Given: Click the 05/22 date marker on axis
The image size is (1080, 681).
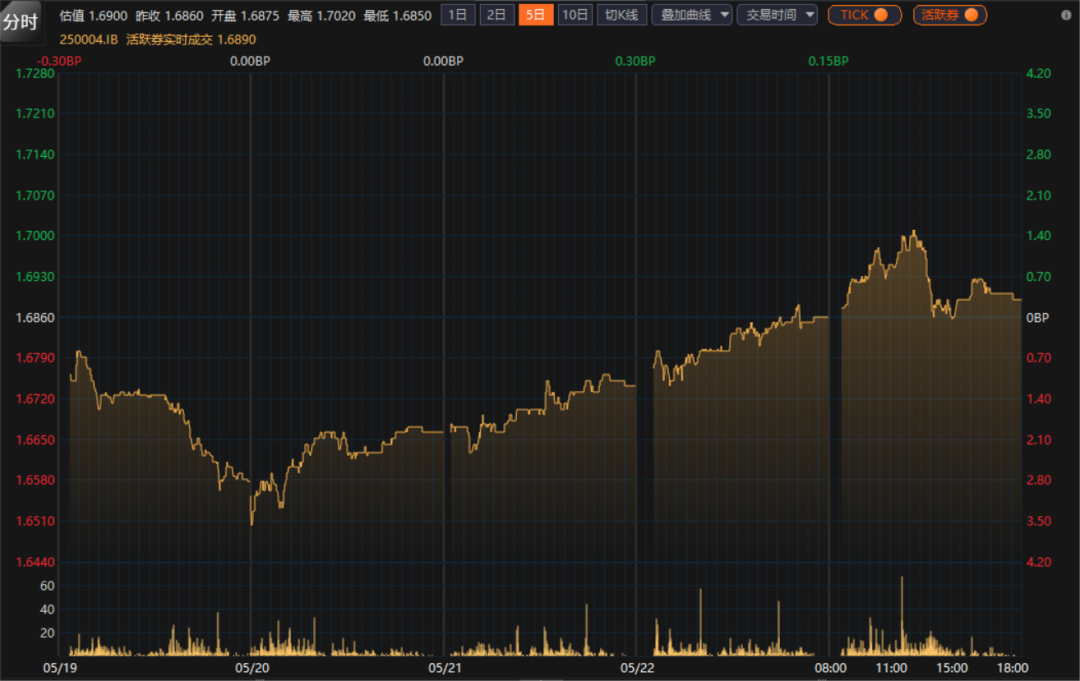Looking at the screenshot, I should pos(637,667).
